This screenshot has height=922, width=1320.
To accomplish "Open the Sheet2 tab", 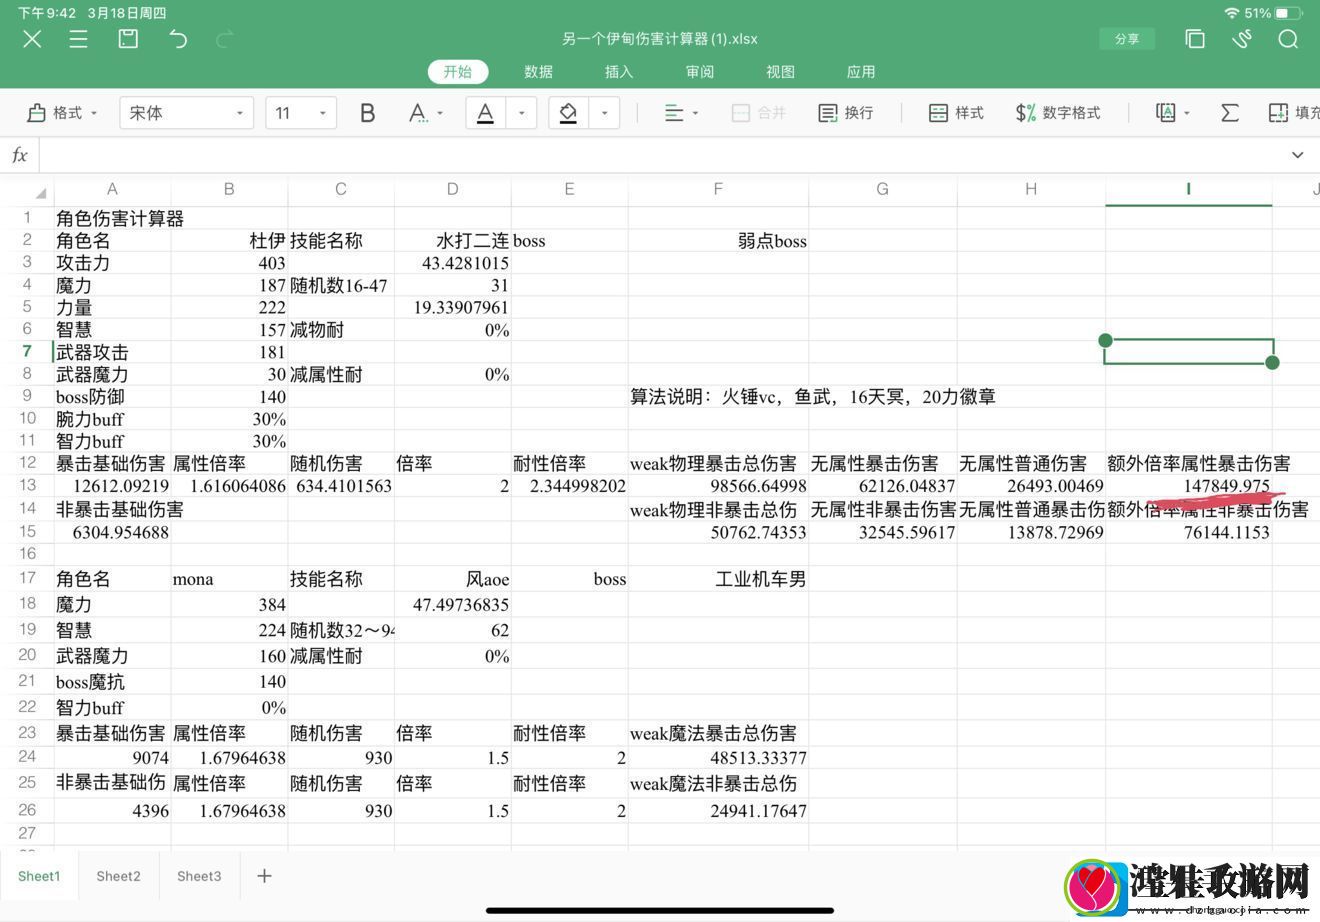I will (x=118, y=876).
